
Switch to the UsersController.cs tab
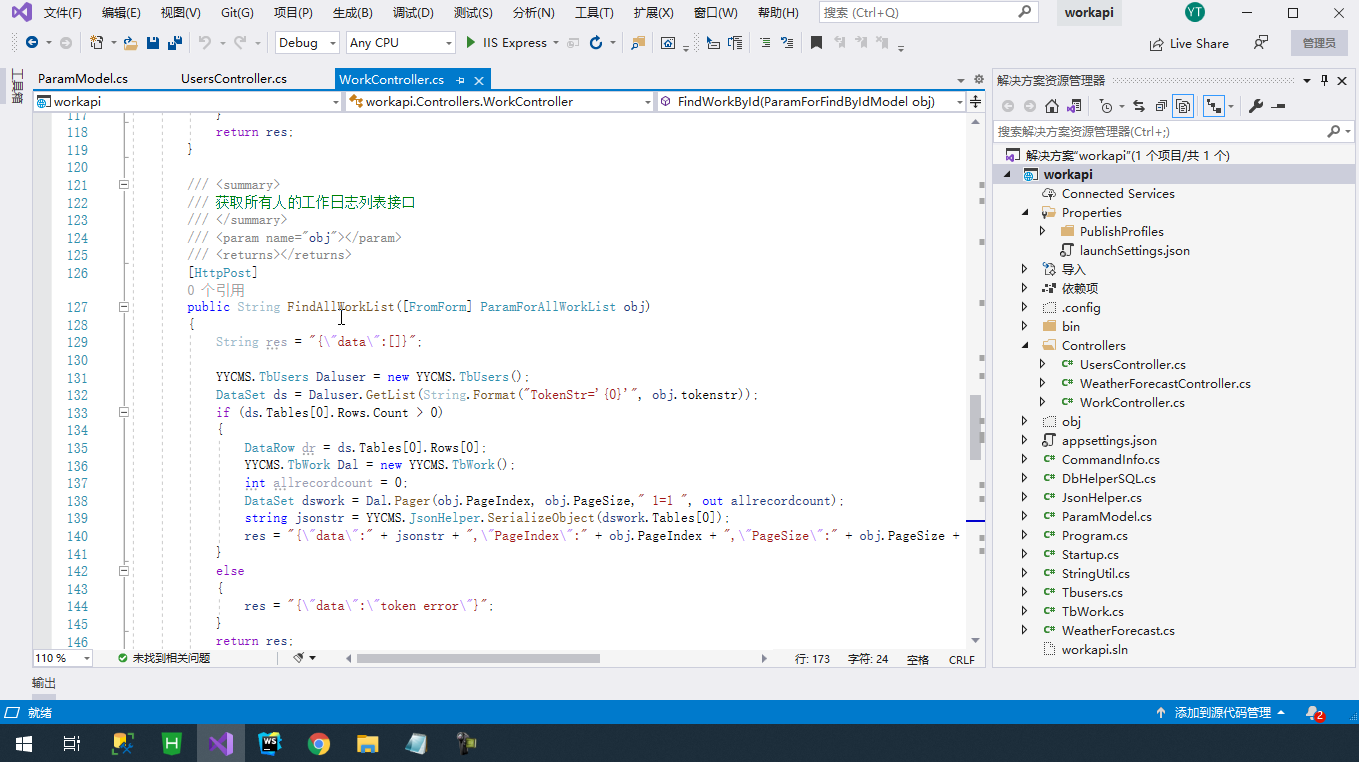(234, 79)
